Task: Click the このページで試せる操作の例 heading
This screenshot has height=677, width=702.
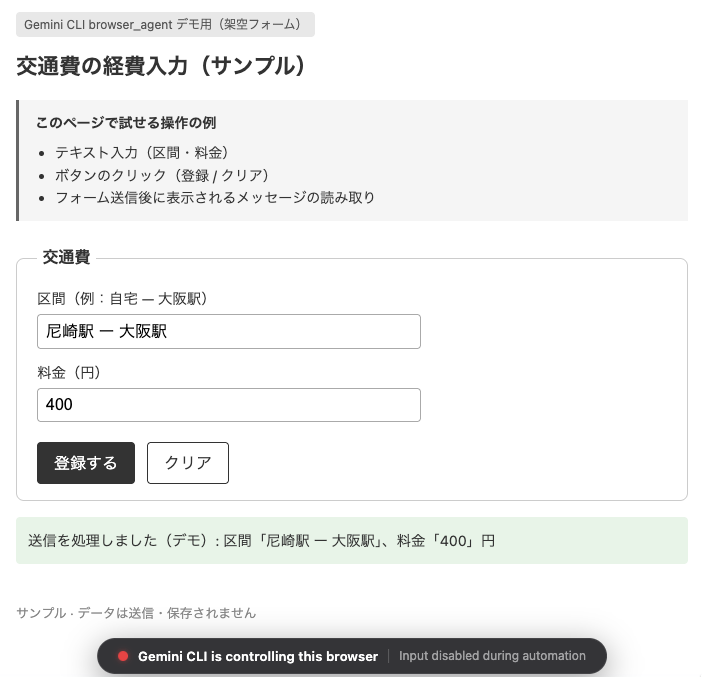Action: [126, 123]
